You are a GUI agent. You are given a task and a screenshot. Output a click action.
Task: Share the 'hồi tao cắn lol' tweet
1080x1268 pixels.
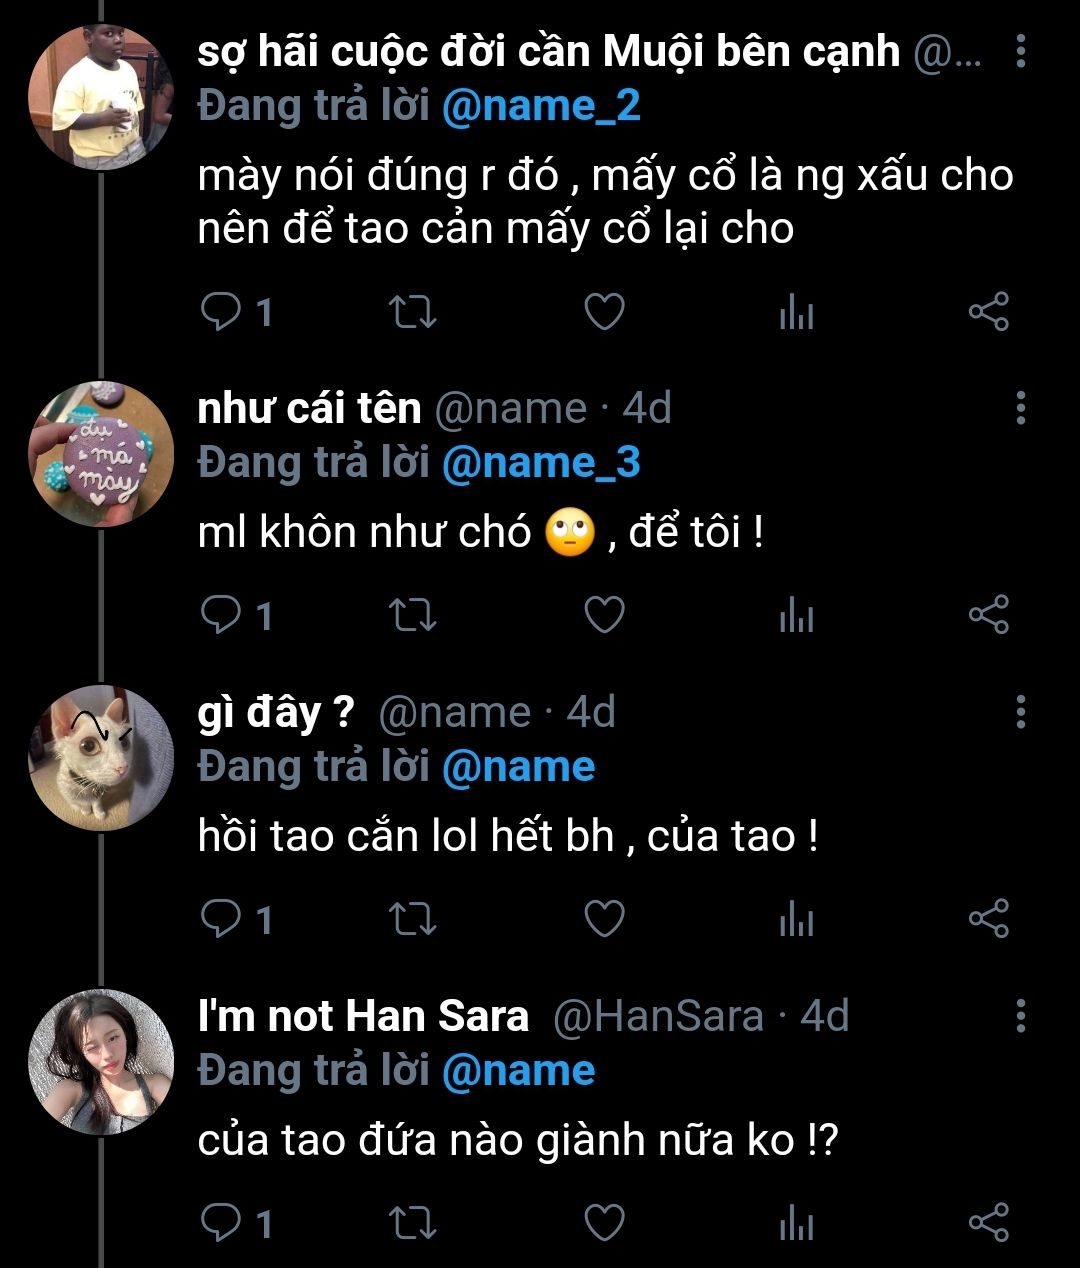[988, 919]
